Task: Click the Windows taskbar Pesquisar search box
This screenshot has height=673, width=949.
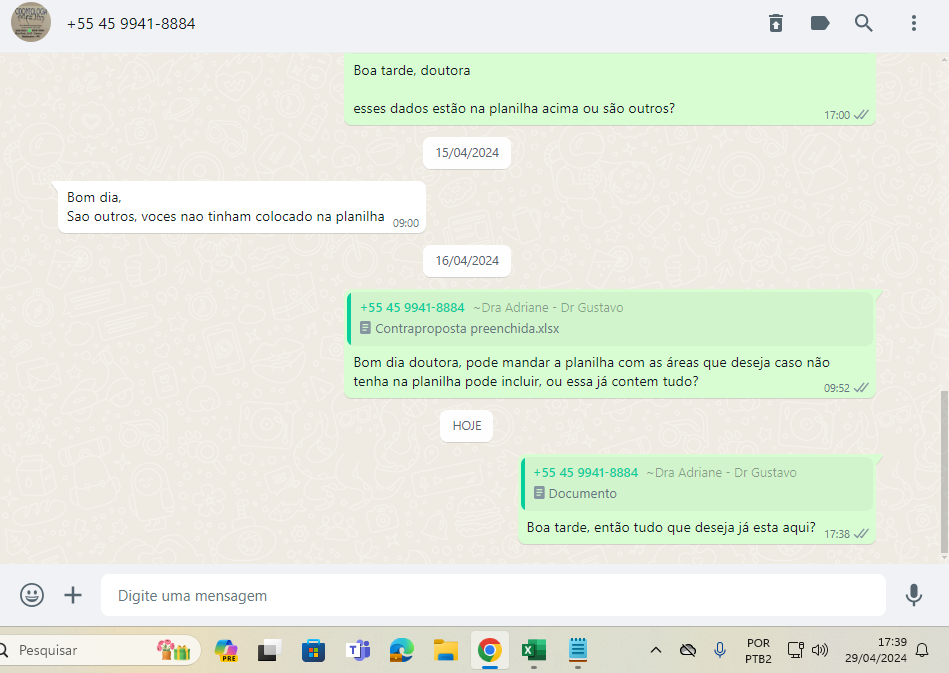Action: pos(100,650)
